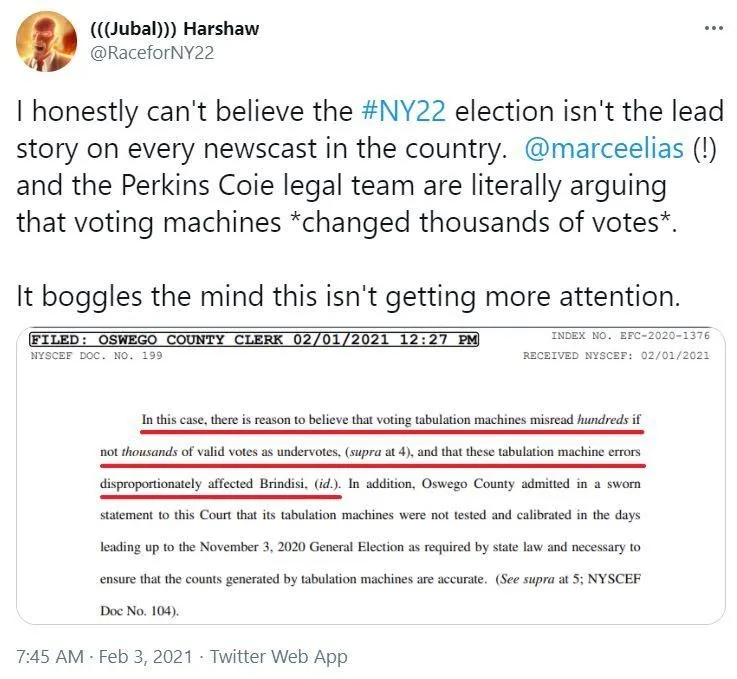Expand the attached court document image
737x679 pixels.
tap(369, 477)
